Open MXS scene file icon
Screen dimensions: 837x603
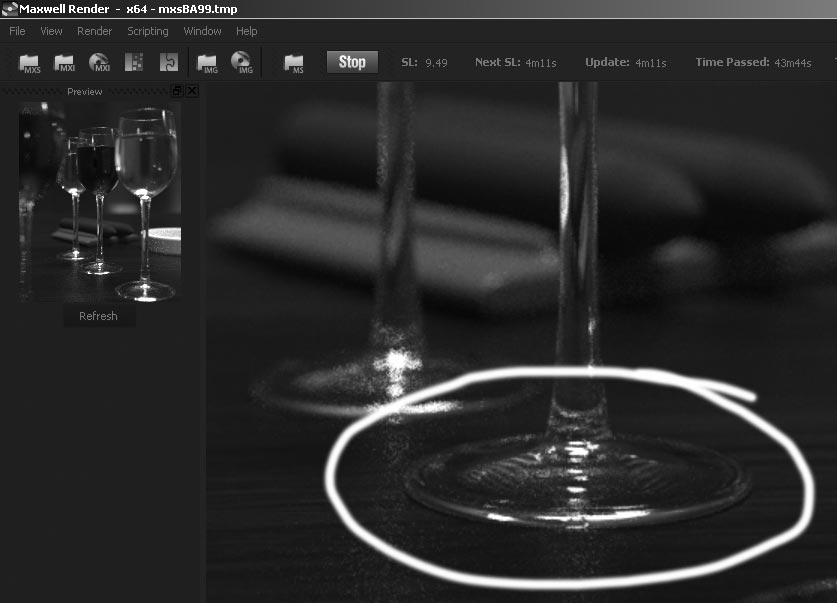pyautogui.click(x=29, y=63)
